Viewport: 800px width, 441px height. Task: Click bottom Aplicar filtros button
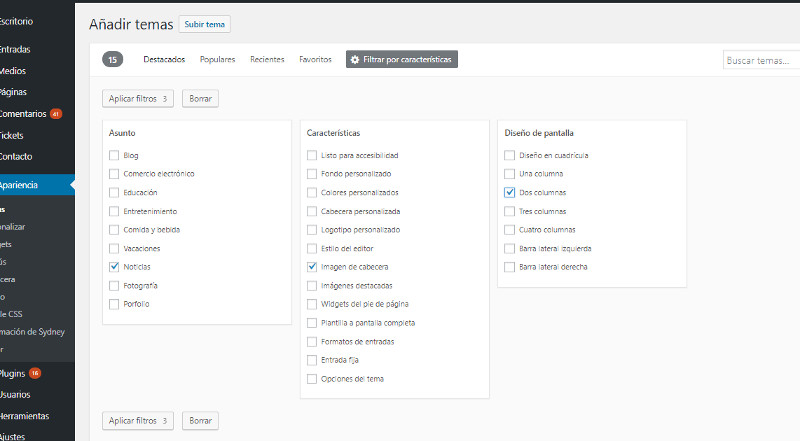[138, 421]
